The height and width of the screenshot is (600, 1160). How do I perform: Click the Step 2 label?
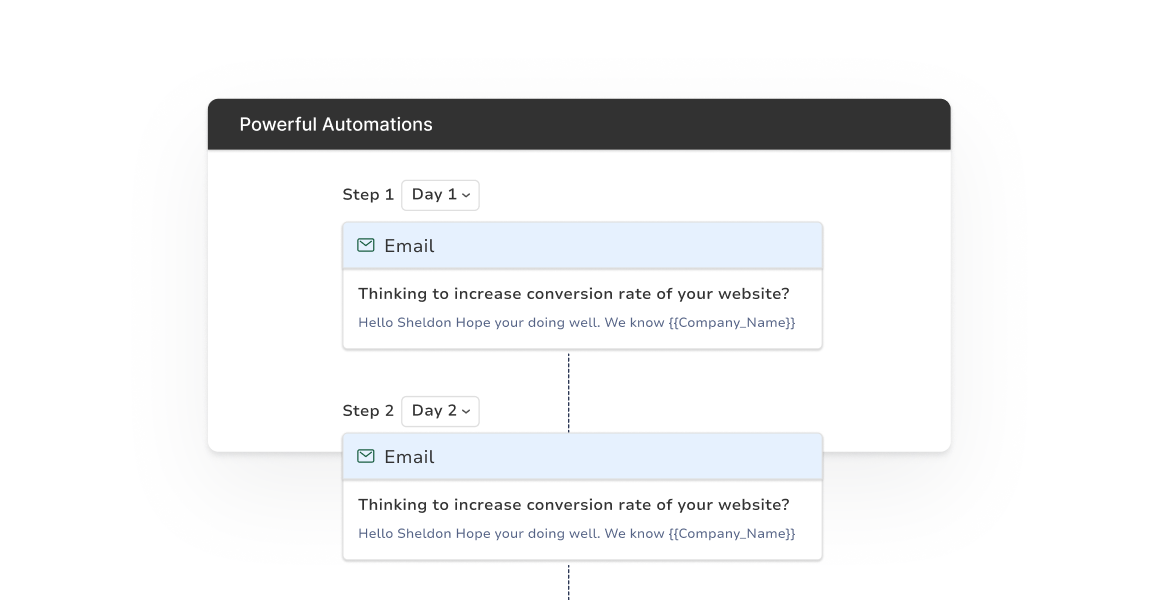[368, 411]
